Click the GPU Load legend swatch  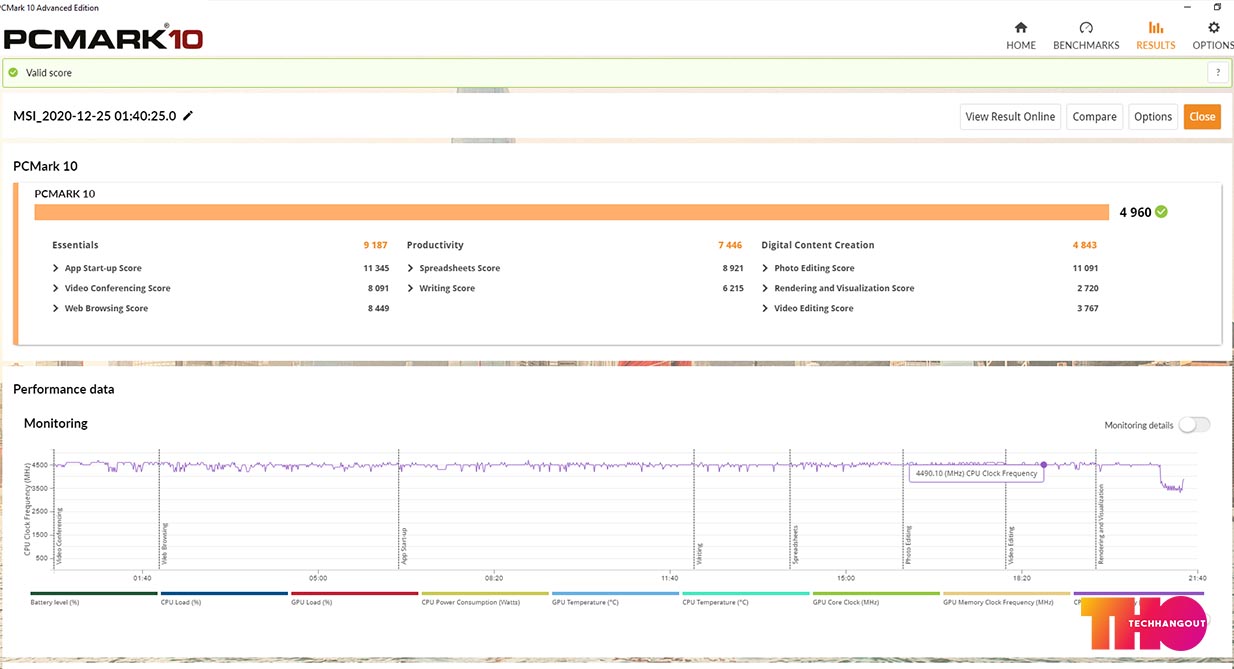[x=354, y=593]
